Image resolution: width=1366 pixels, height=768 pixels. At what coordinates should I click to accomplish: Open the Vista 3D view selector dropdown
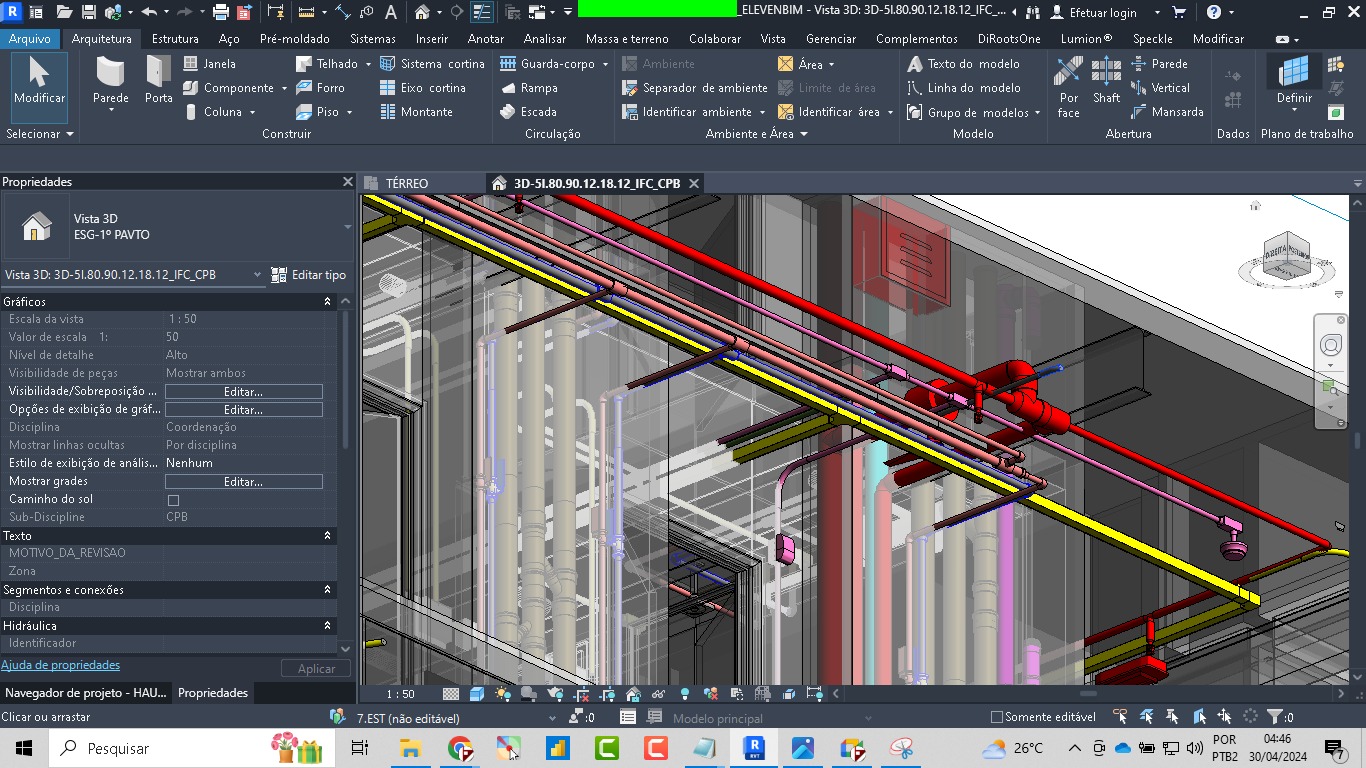pos(257,275)
